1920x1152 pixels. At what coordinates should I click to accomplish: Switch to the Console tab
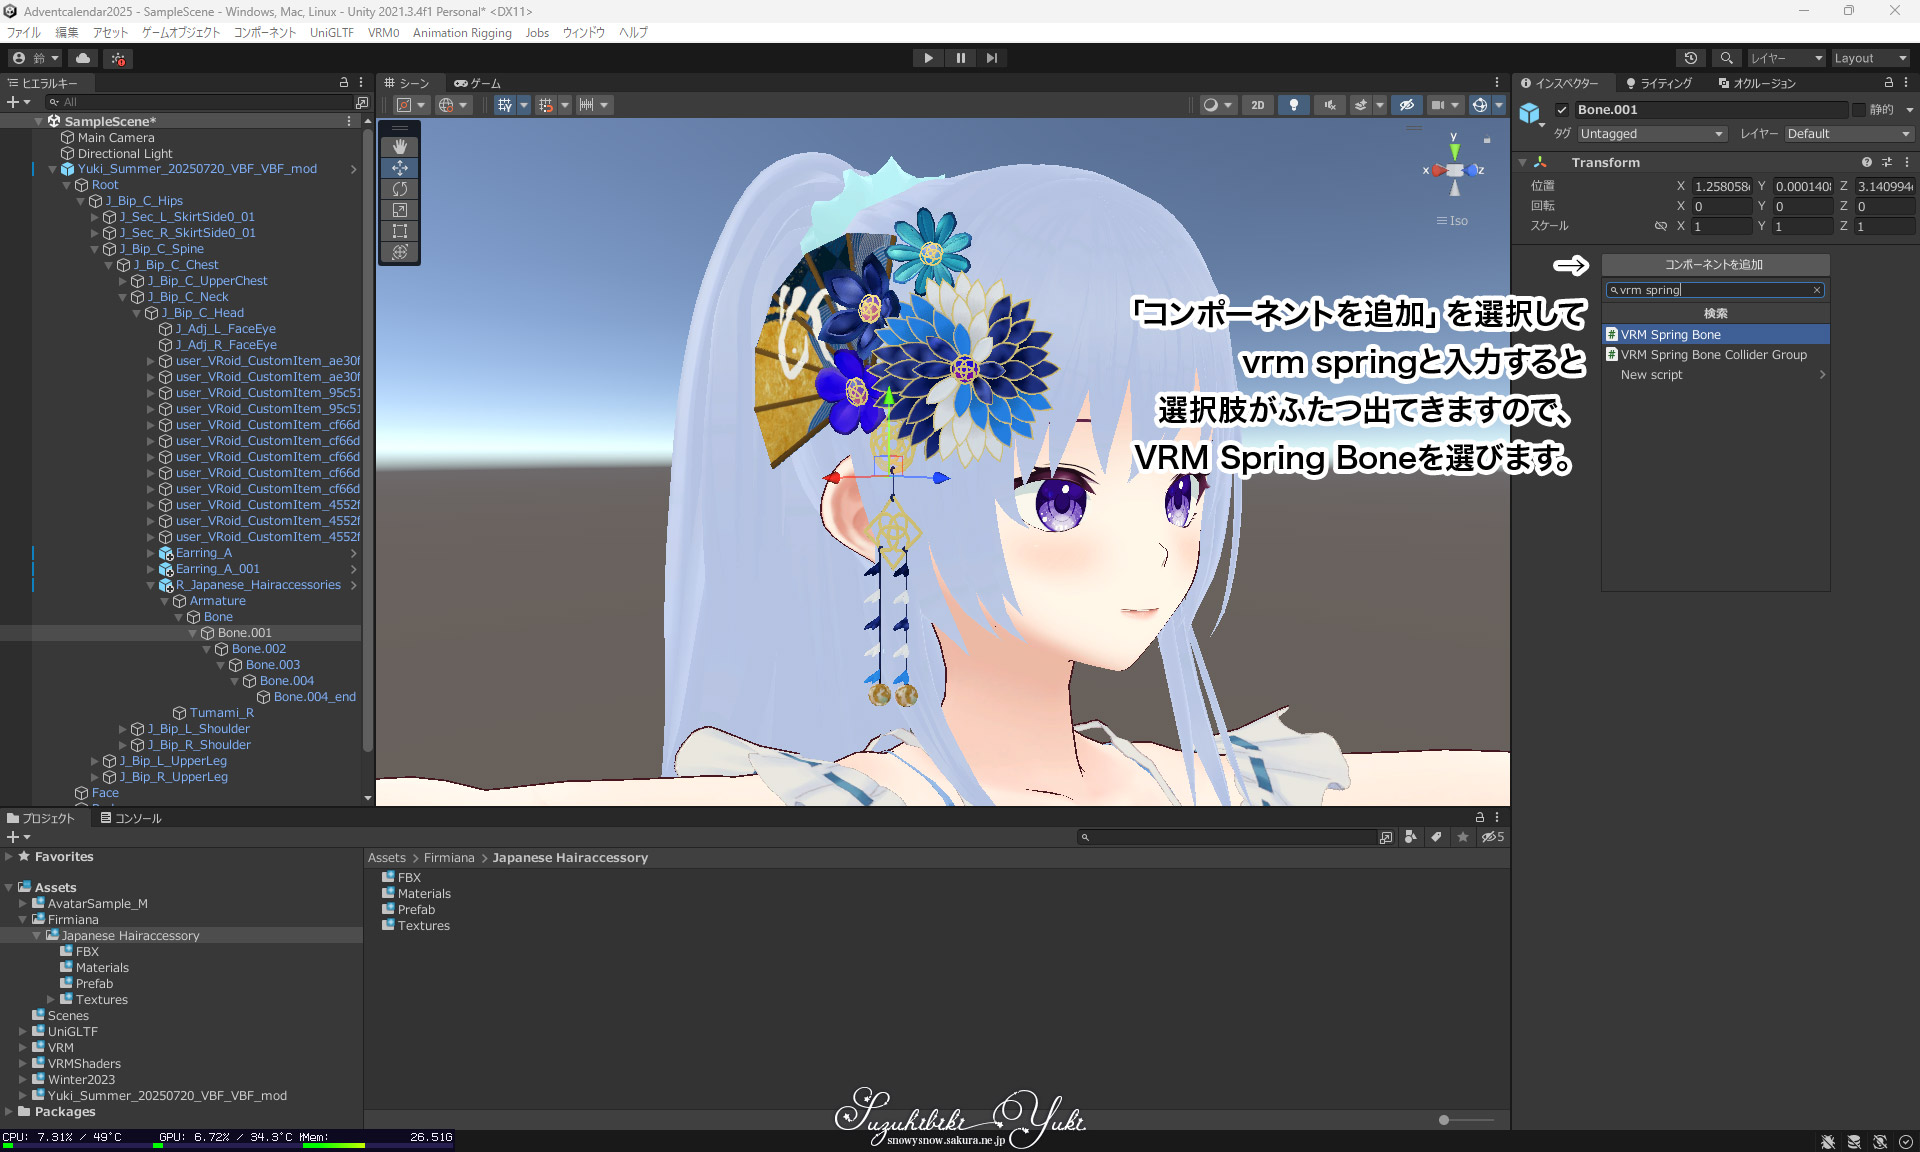130,818
